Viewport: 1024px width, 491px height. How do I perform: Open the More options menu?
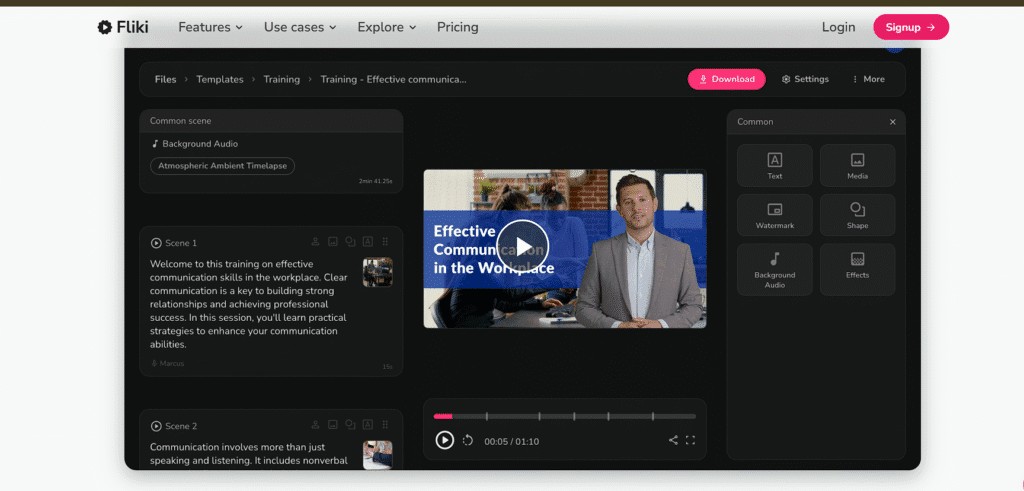tap(868, 79)
